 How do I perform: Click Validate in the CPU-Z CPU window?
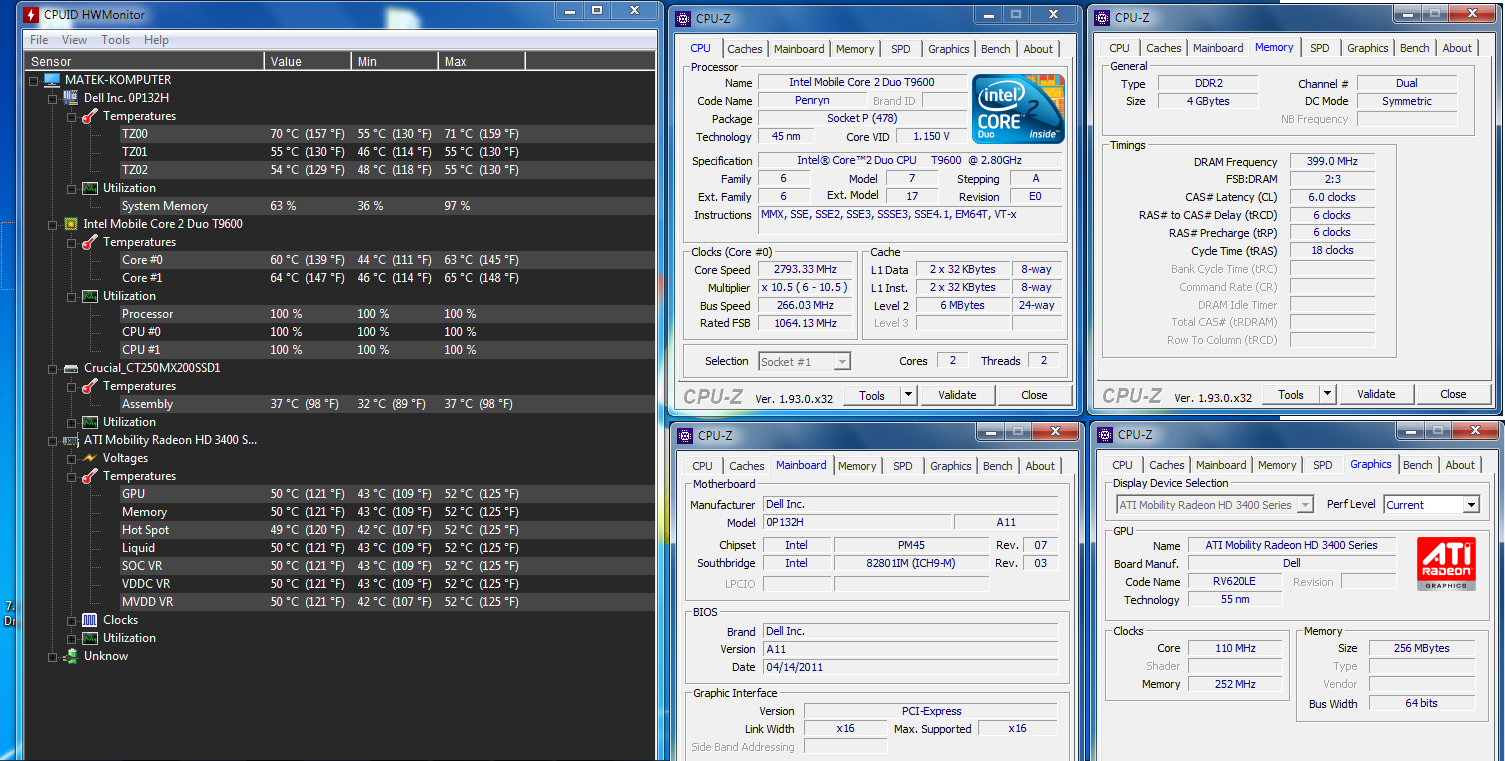(957, 395)
